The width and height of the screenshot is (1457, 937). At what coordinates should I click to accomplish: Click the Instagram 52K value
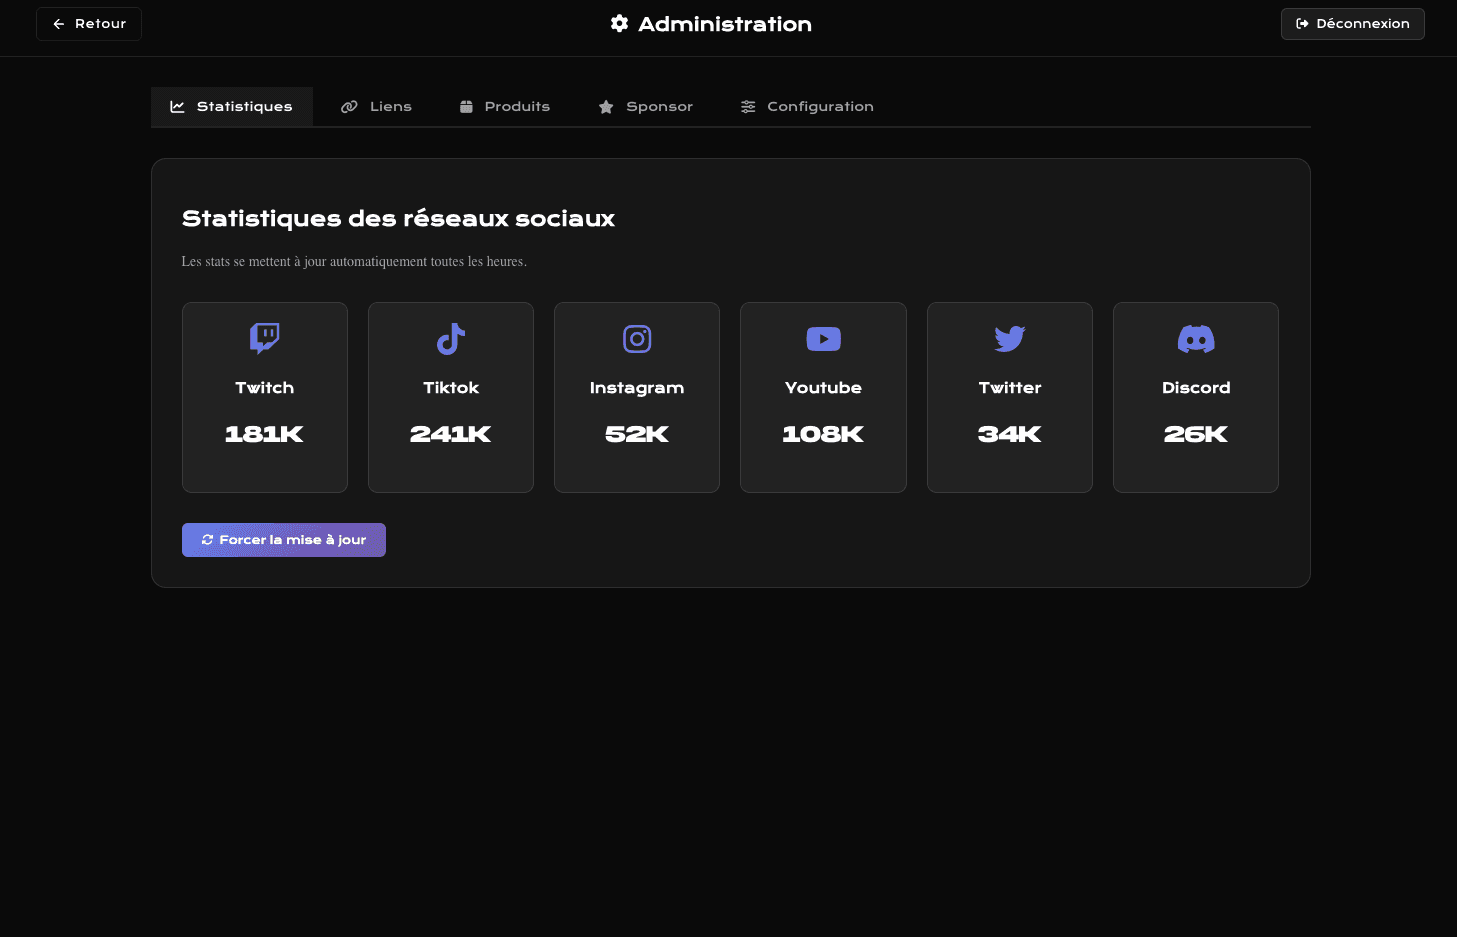pos(637,434)
